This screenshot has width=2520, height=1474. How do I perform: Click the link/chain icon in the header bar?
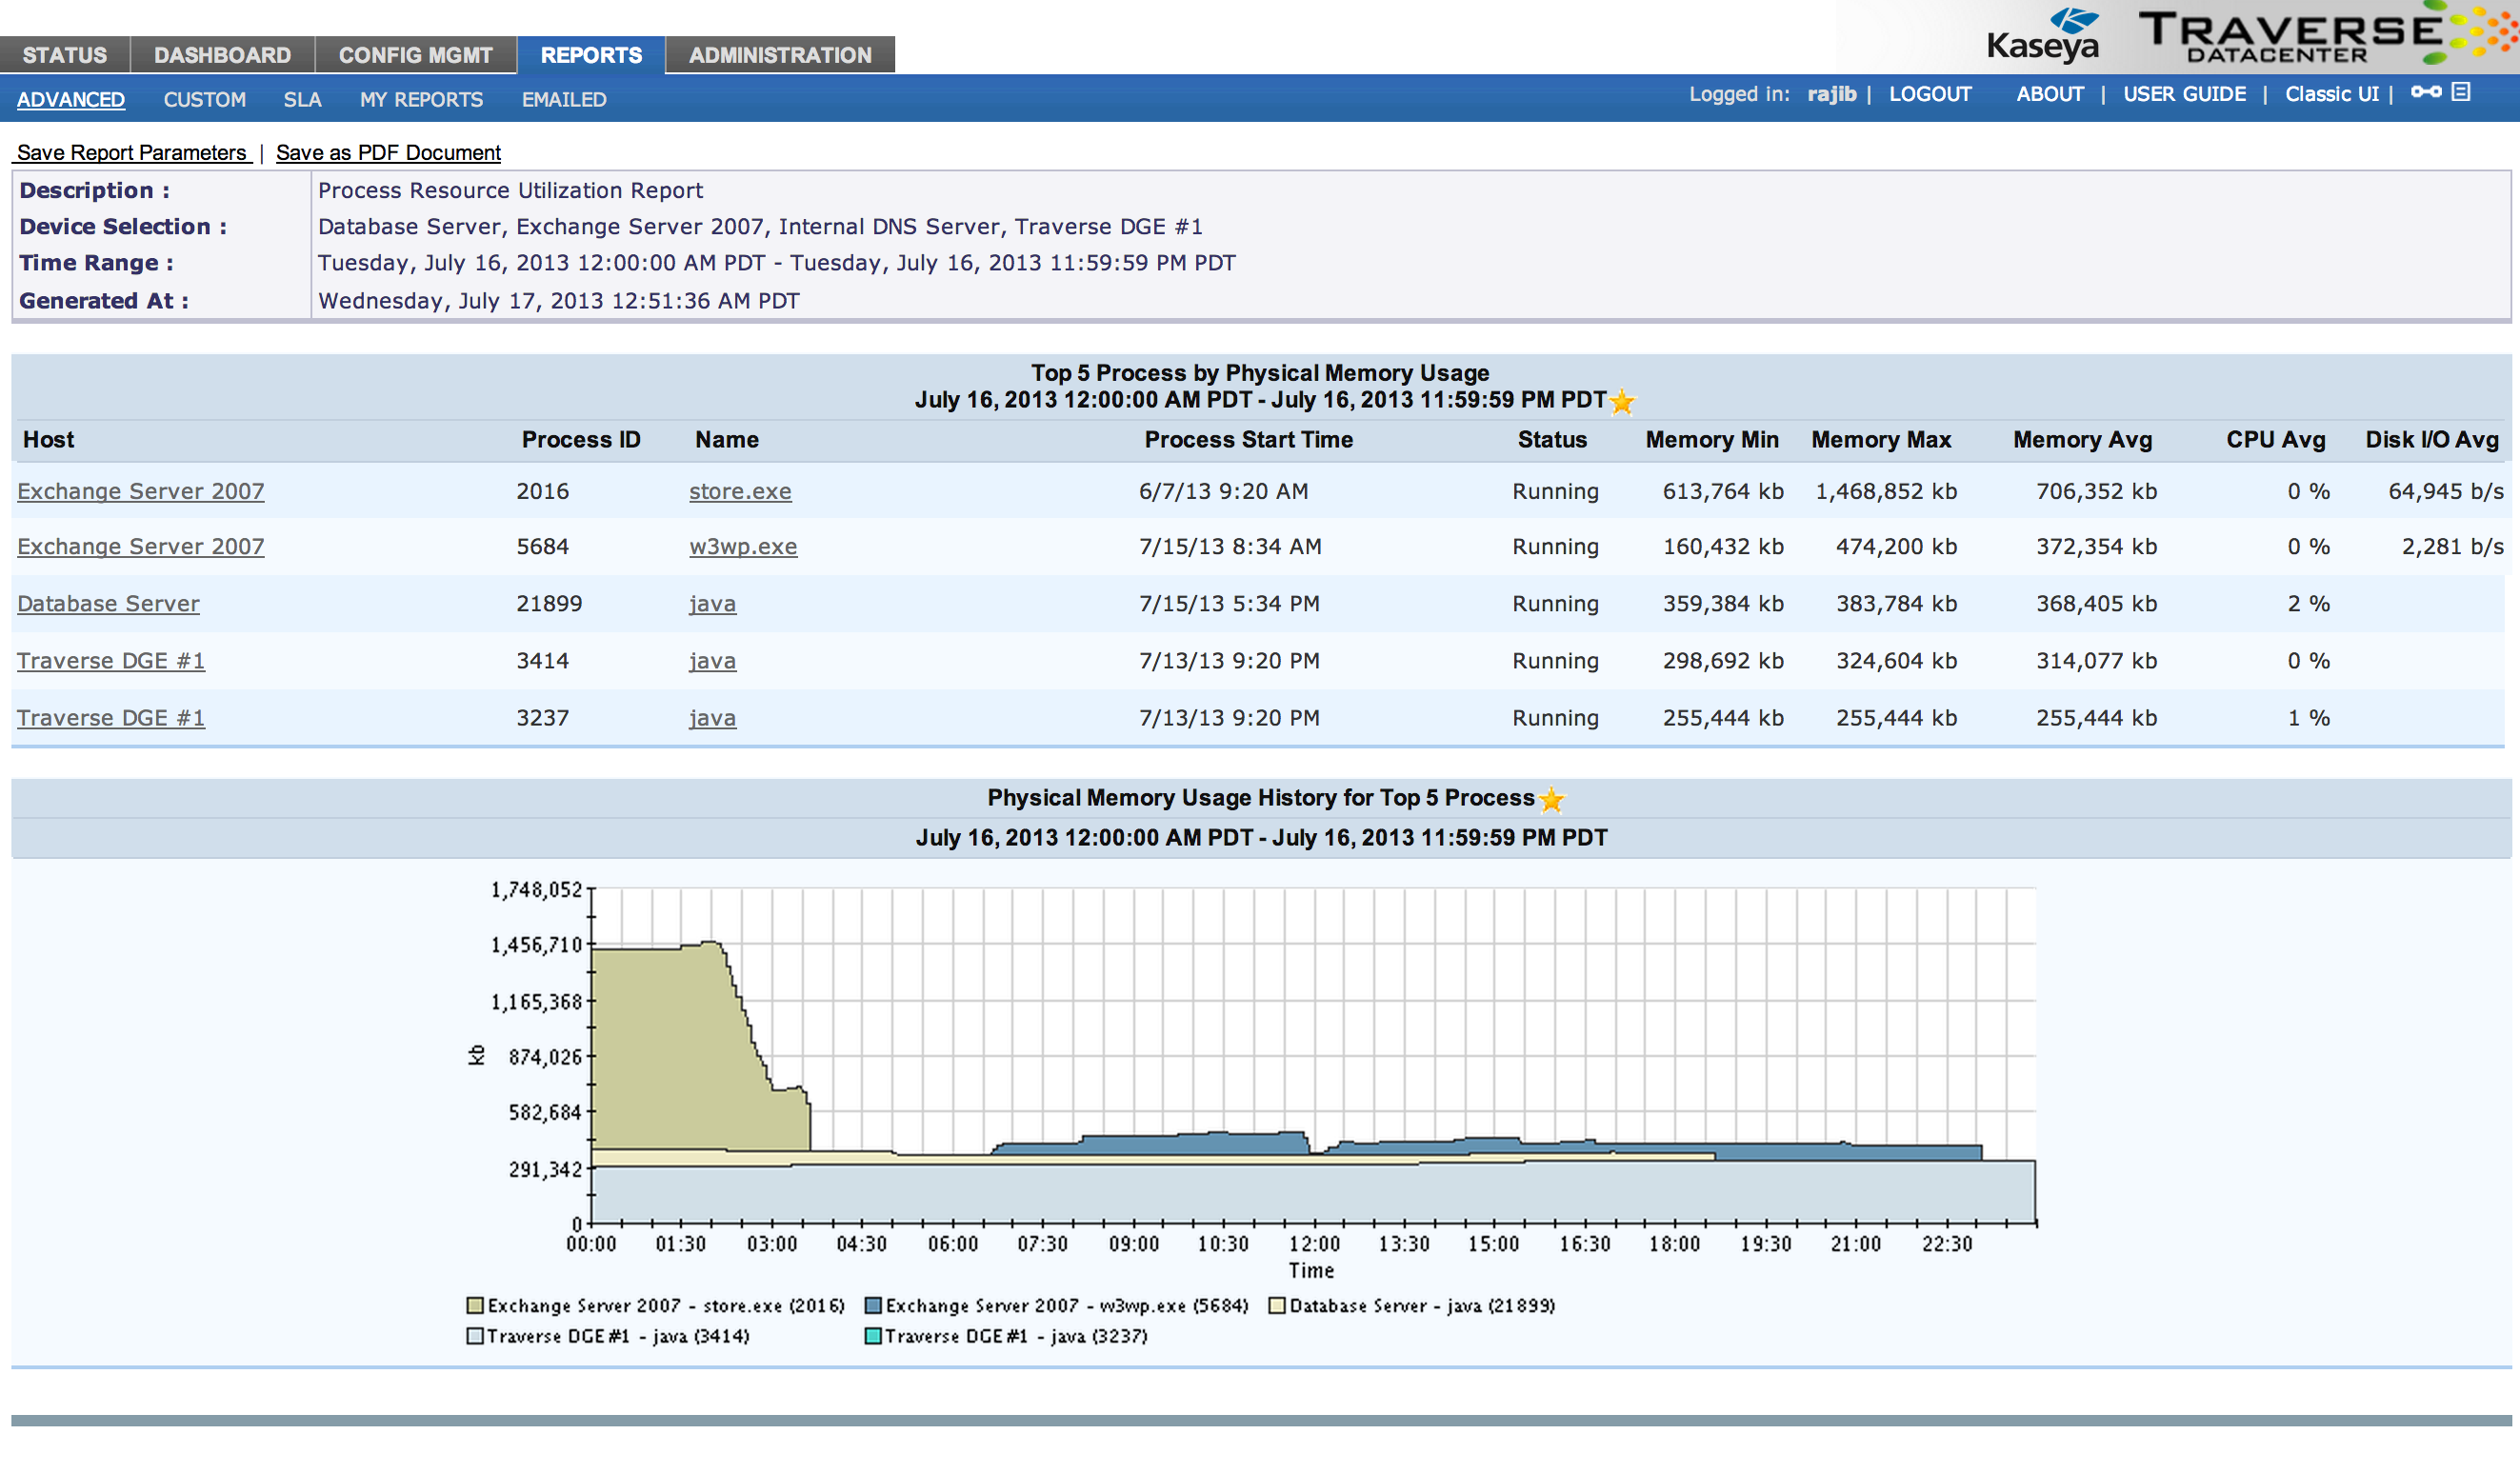2426,92
